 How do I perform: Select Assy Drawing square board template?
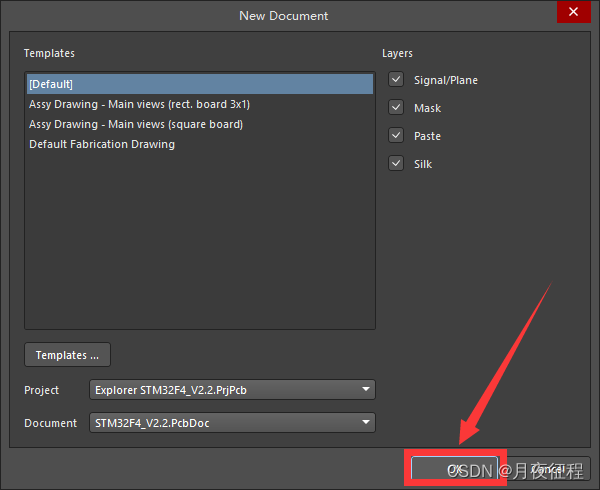point(200,124)
